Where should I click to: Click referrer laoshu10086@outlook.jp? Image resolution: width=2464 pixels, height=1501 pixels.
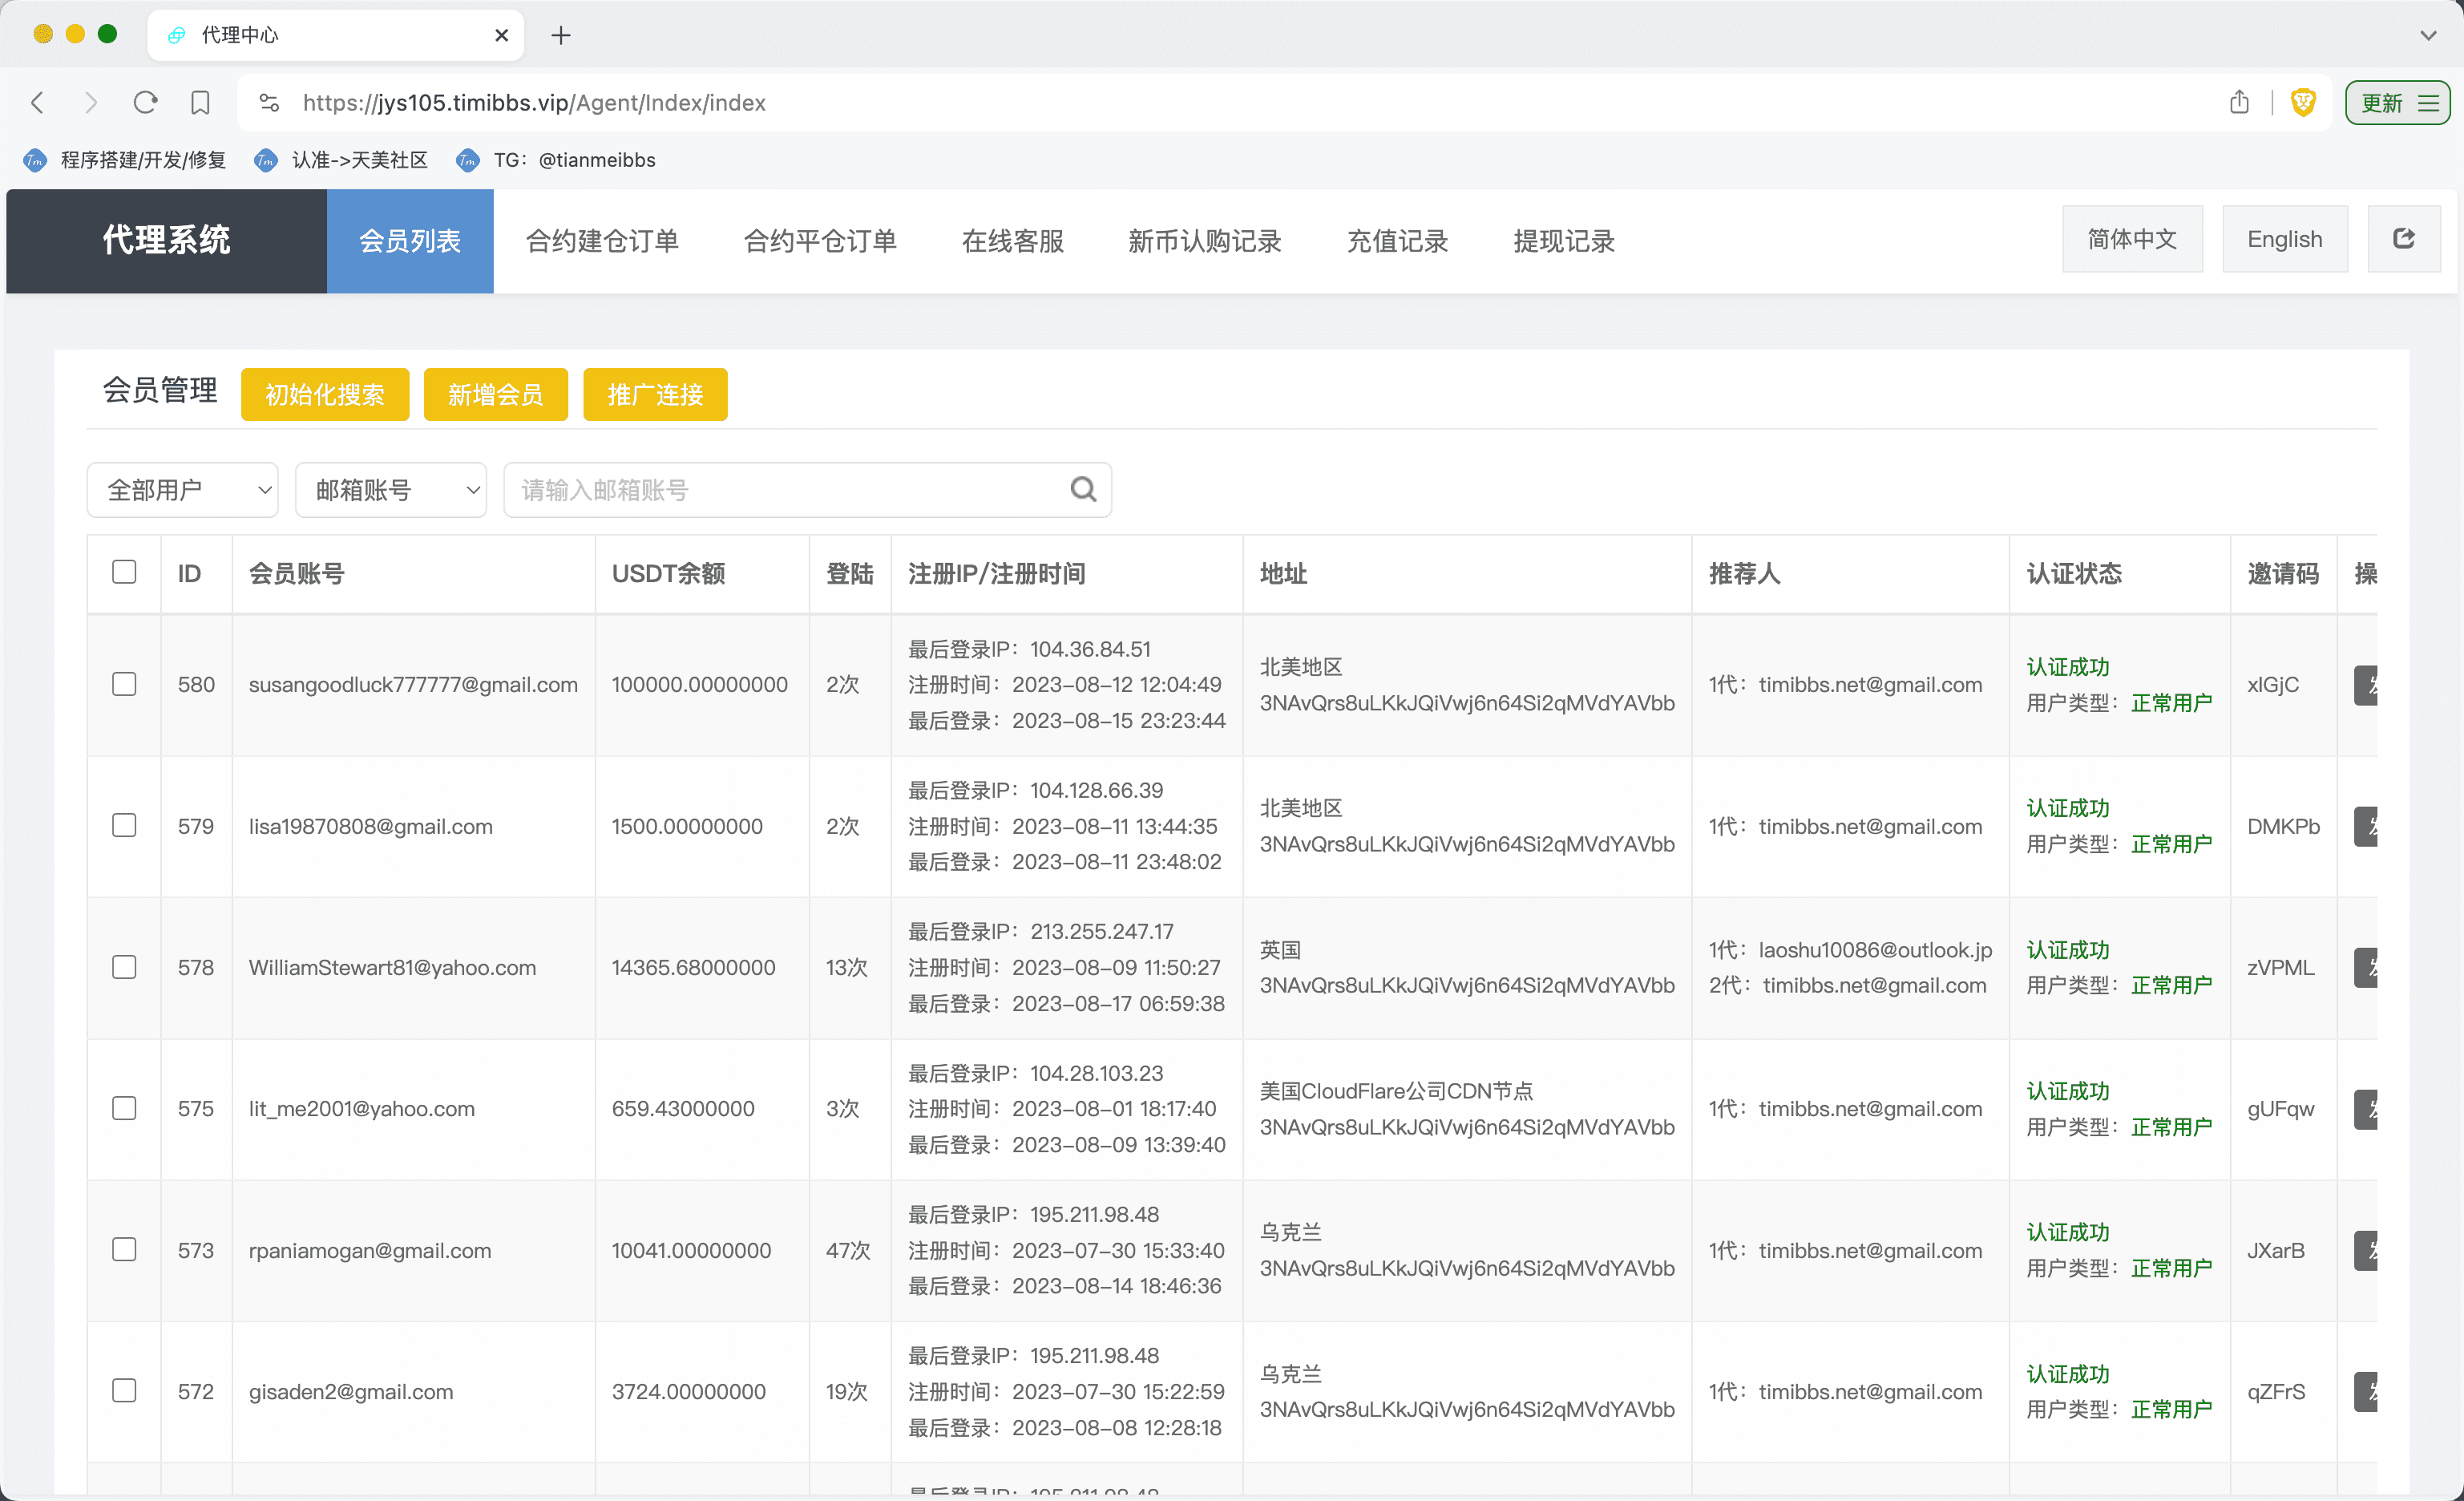[x=1875, y=950]
